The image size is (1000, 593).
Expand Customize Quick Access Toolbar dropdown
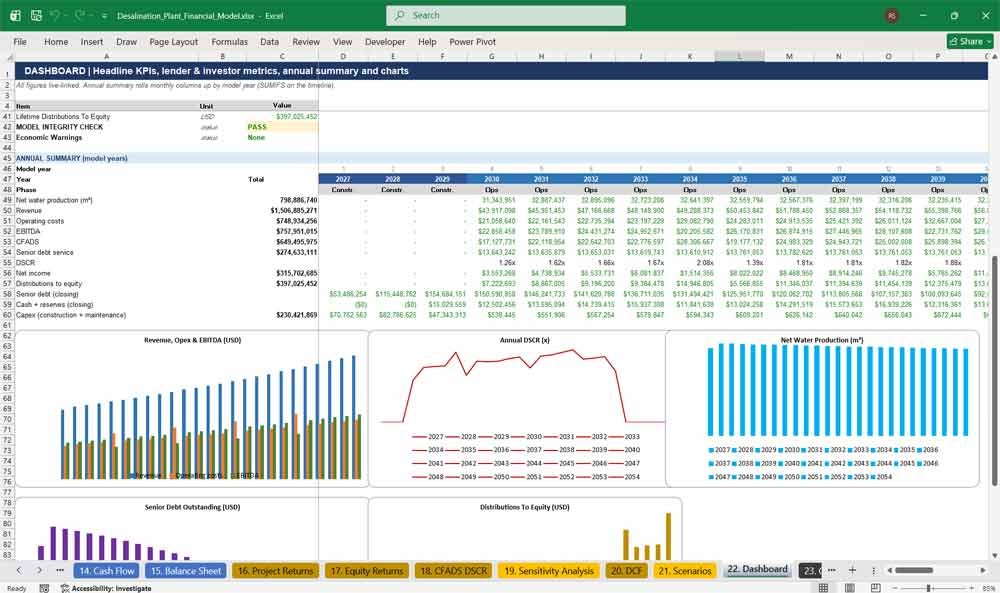tap(104, 16)
